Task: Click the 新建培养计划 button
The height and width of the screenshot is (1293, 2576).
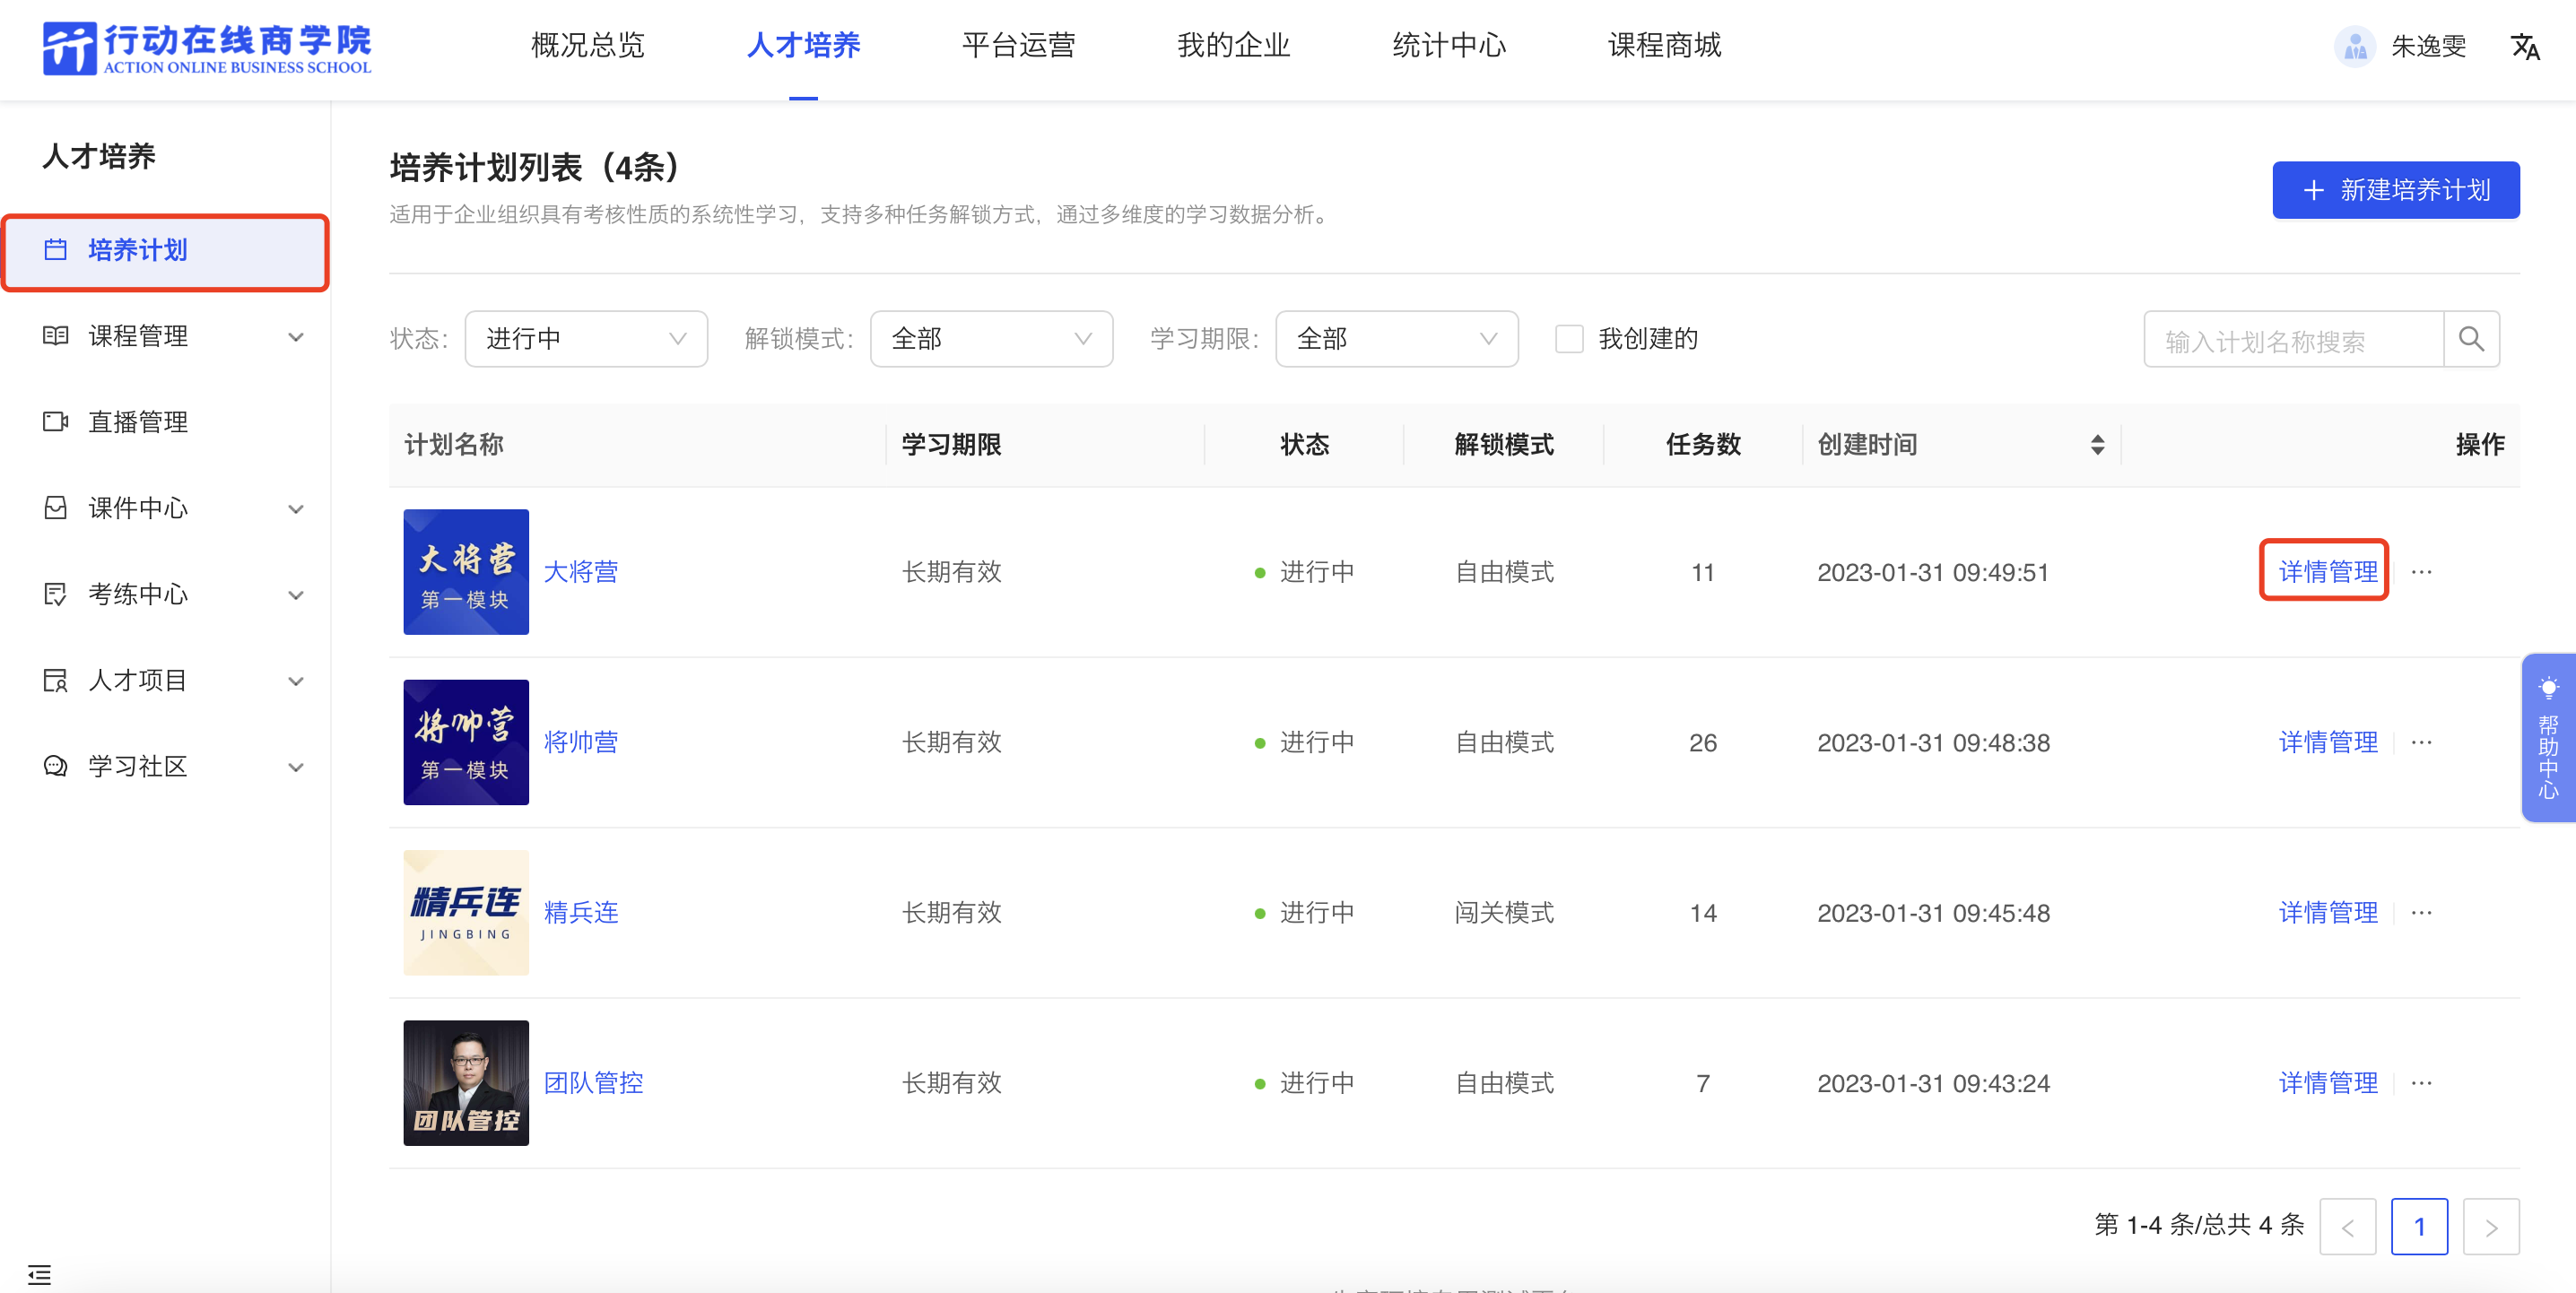Action: point(2395,190)
